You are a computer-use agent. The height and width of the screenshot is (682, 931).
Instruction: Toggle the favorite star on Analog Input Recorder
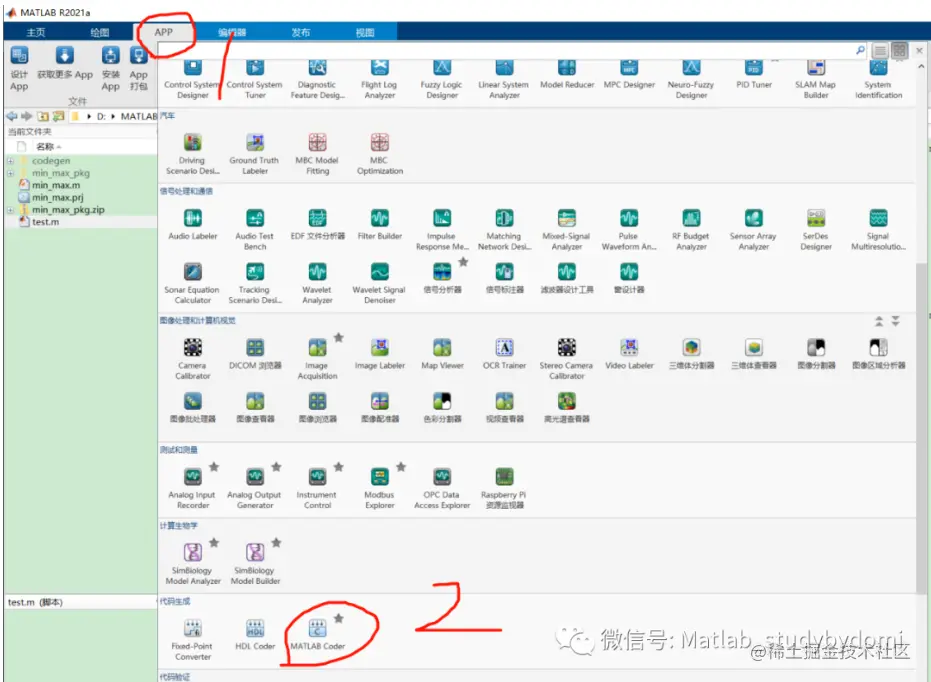pyautogui.click(x=214, y=467)
